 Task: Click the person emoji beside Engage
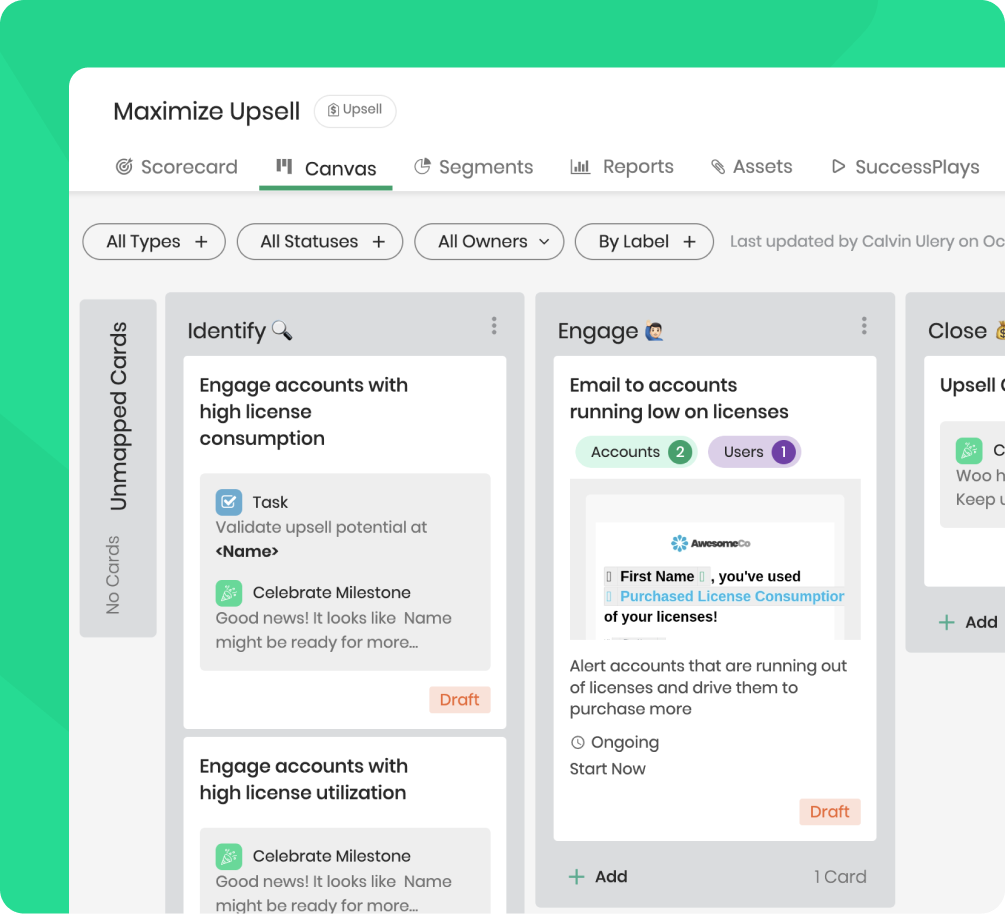point(654,331)
